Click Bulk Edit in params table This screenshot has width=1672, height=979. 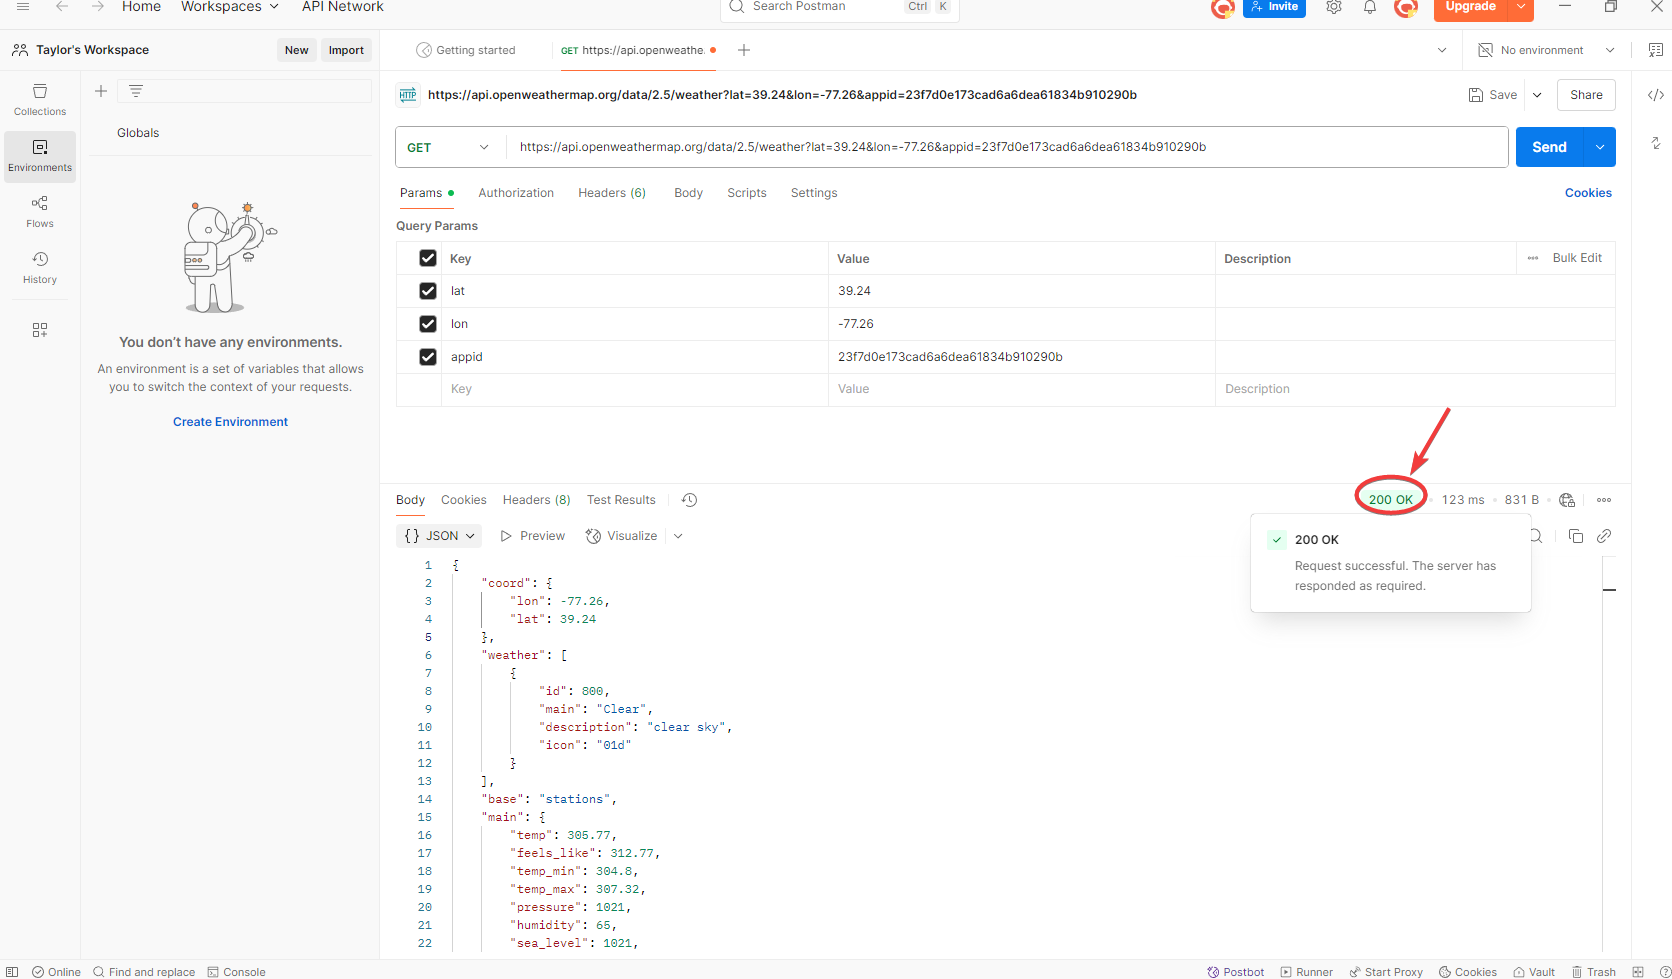click(1577, 258)
